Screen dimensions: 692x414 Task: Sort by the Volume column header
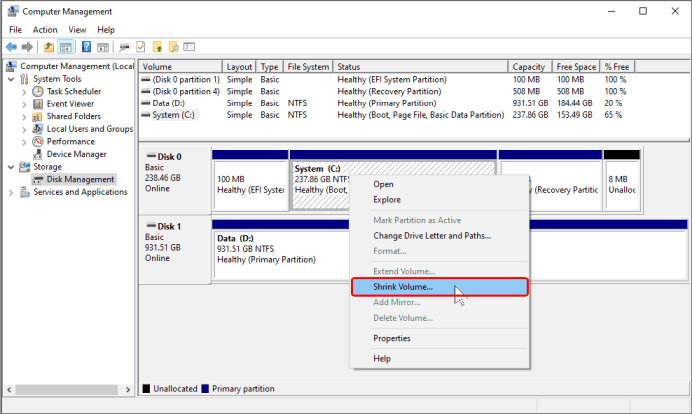tap(181, 67)
